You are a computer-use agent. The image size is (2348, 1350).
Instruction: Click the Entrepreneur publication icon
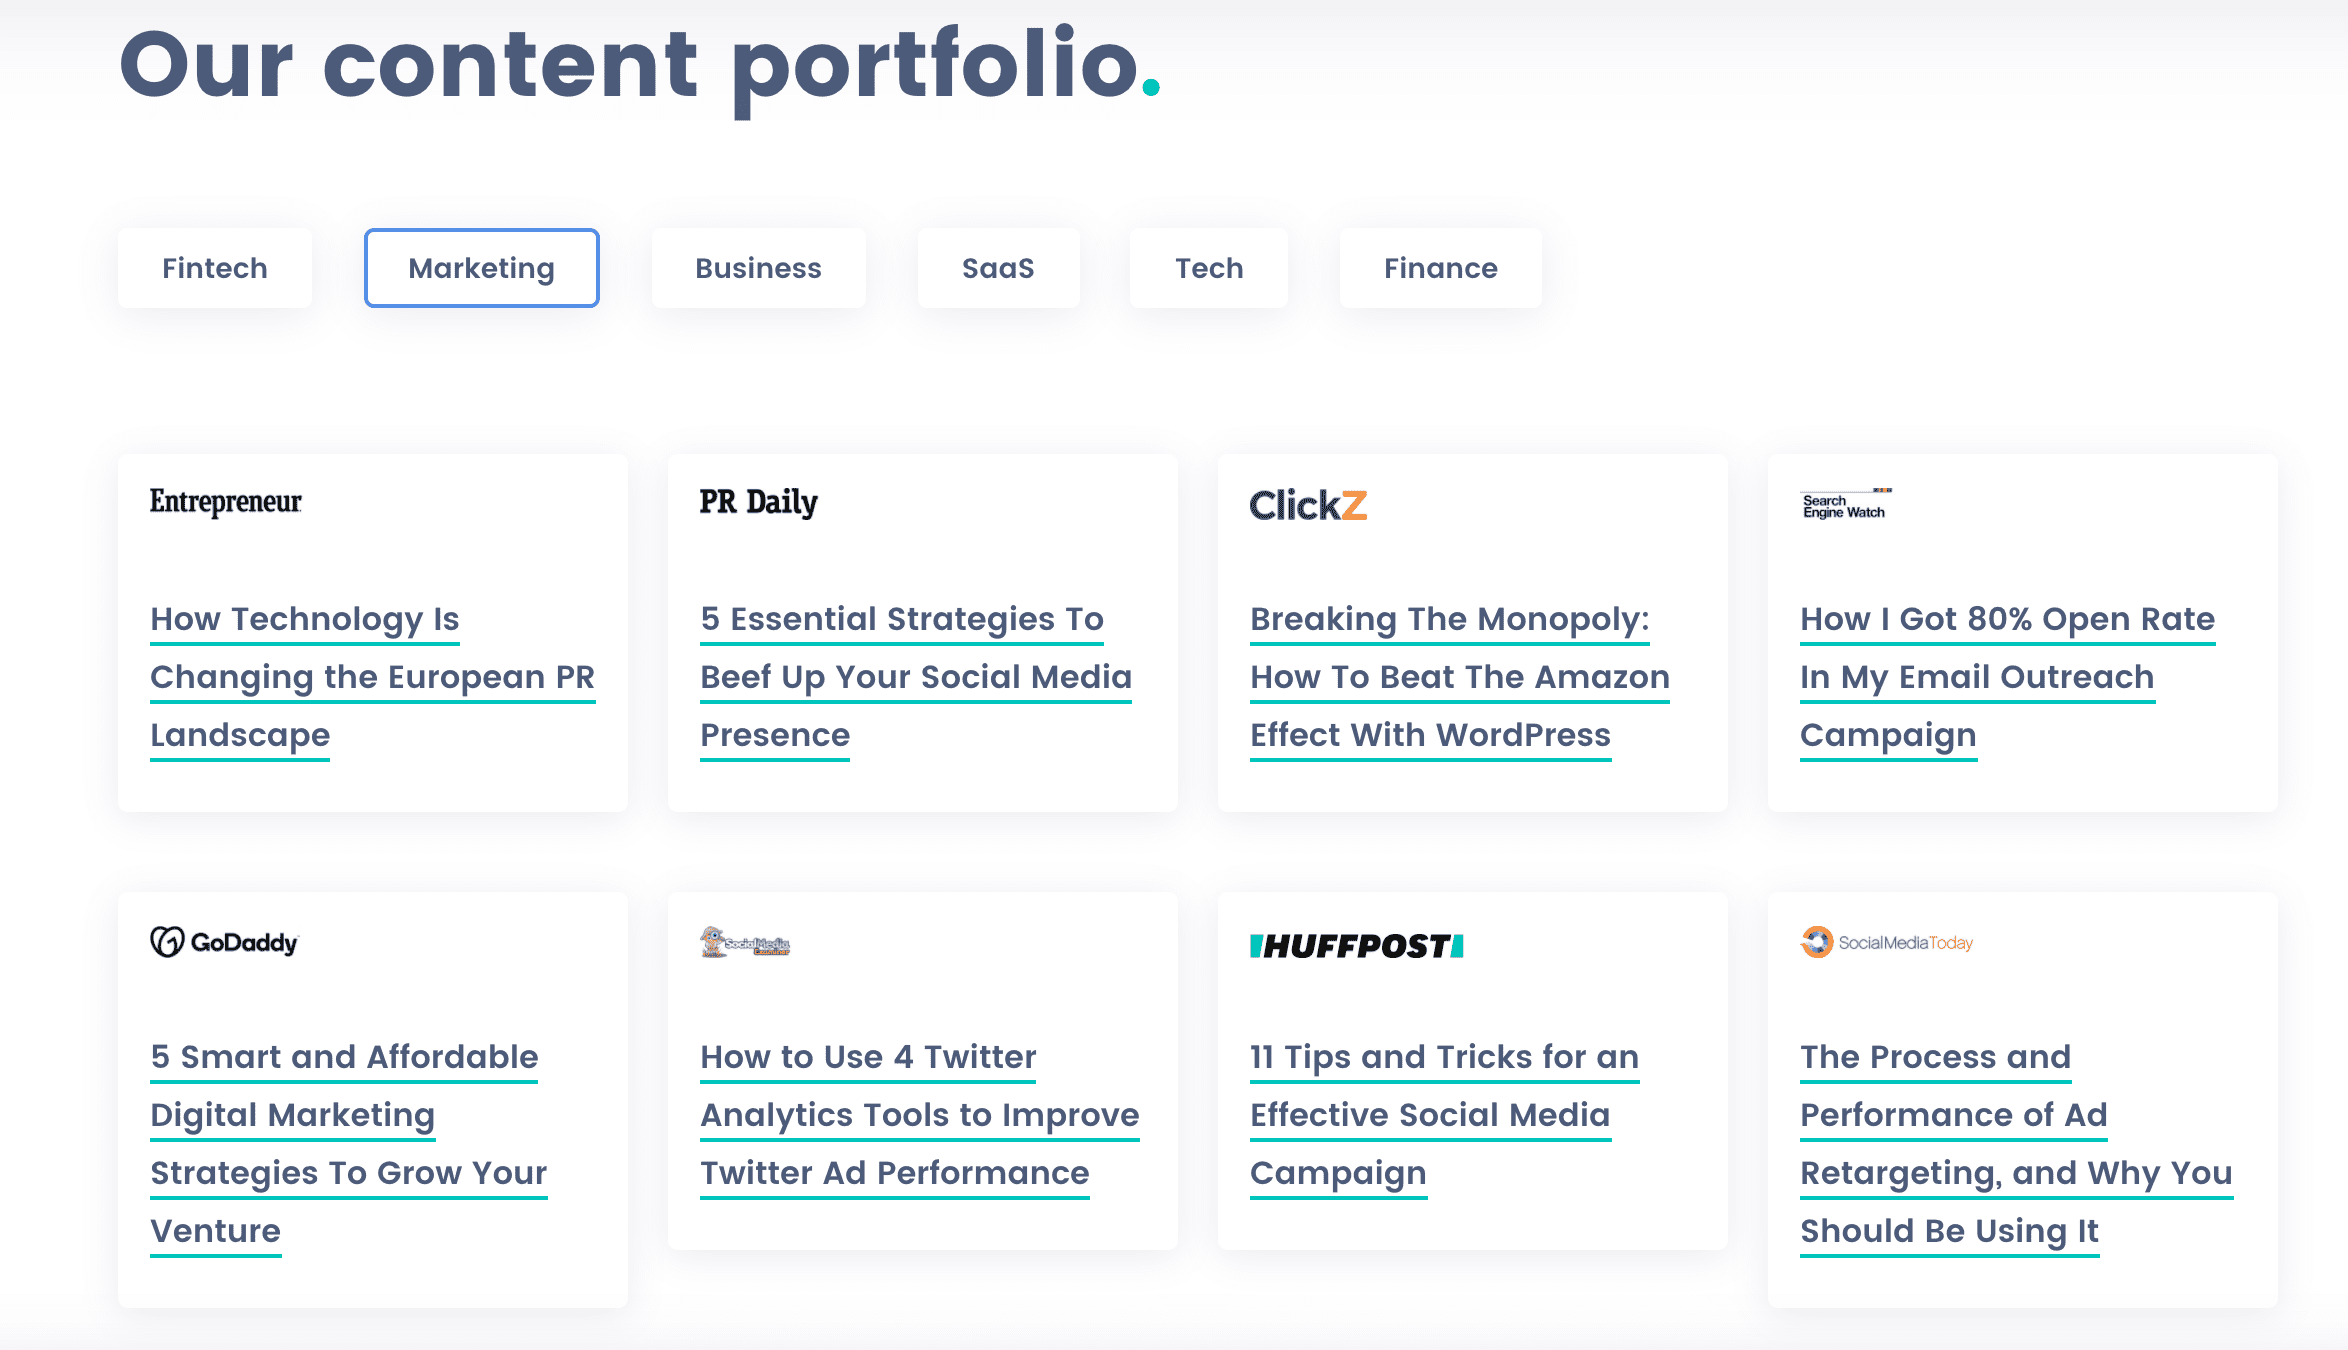(x=224, y=503)
